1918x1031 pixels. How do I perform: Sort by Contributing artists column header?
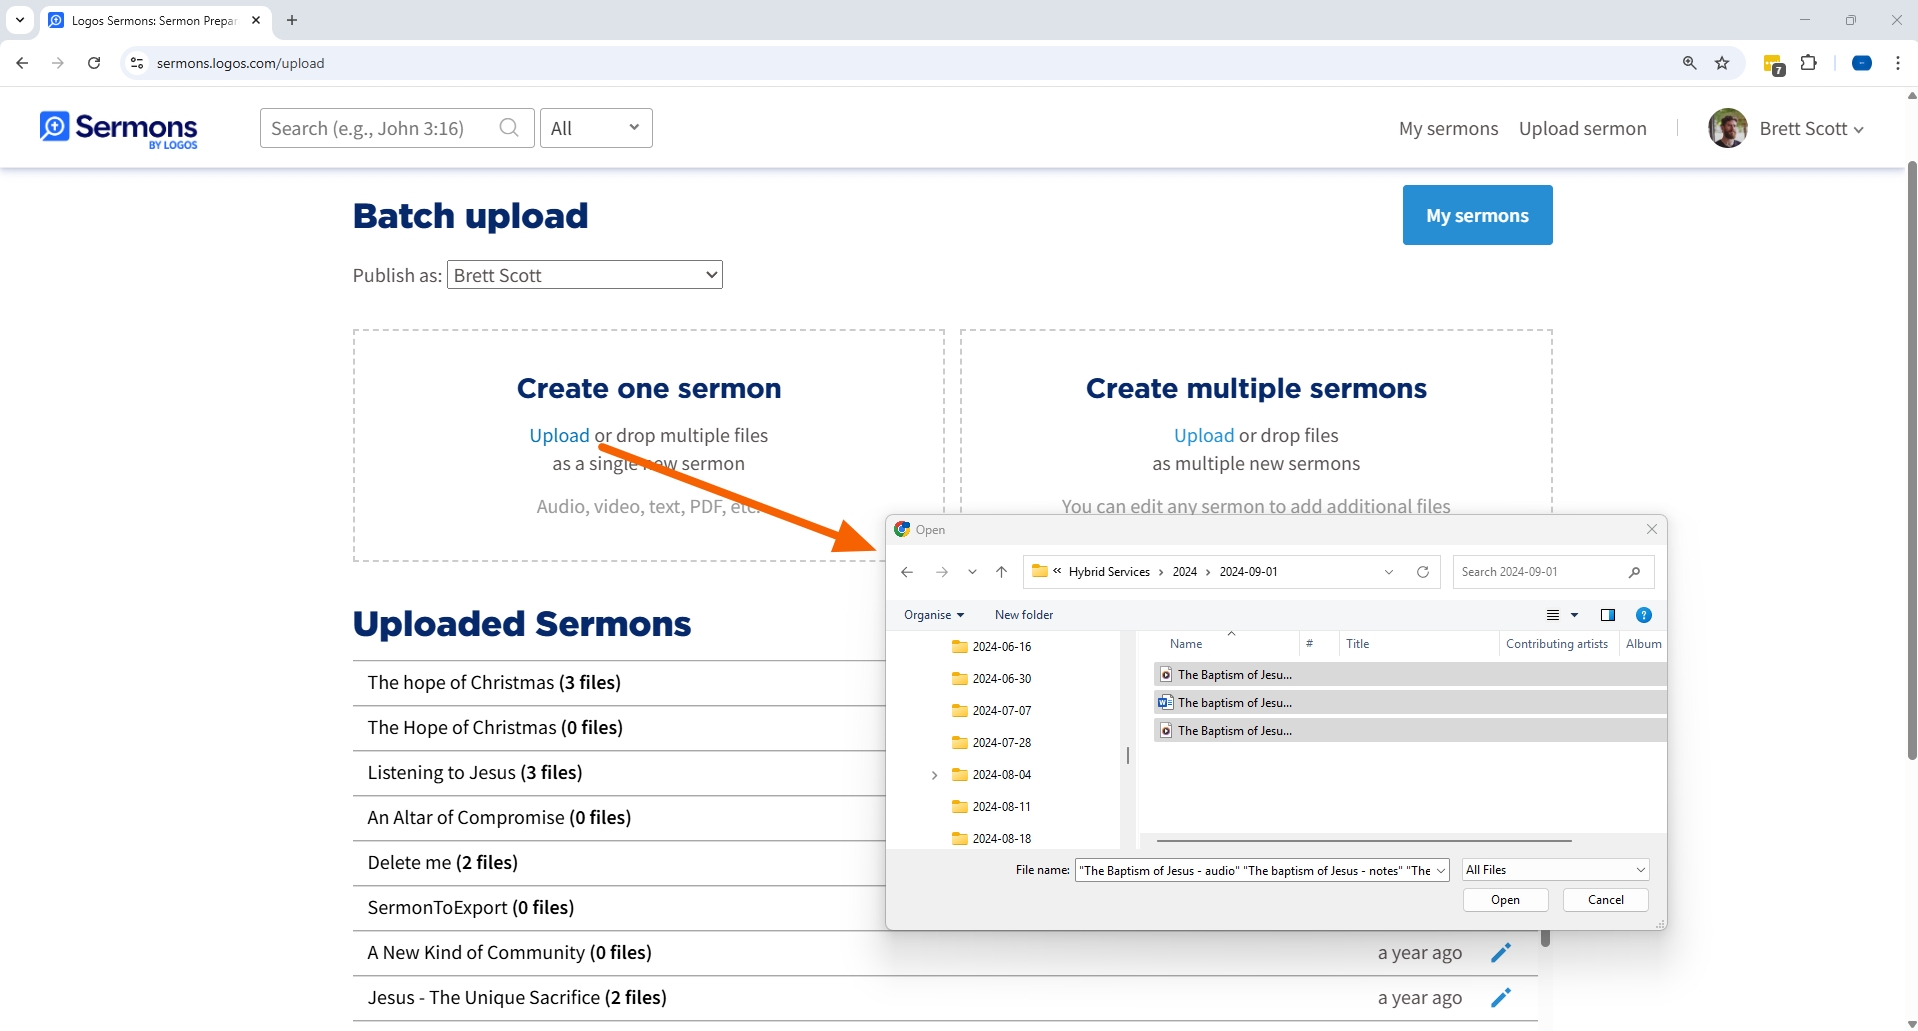click(x=1557, y=644)
